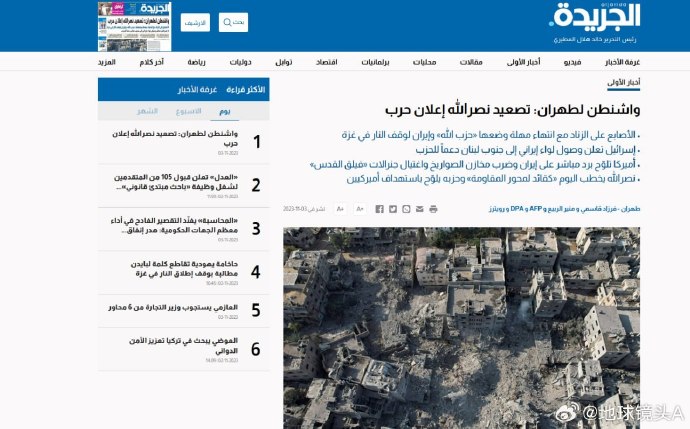Switch to الأكثر قراءة (Most Read) tab
690x429 pixels.
point(246,89)
